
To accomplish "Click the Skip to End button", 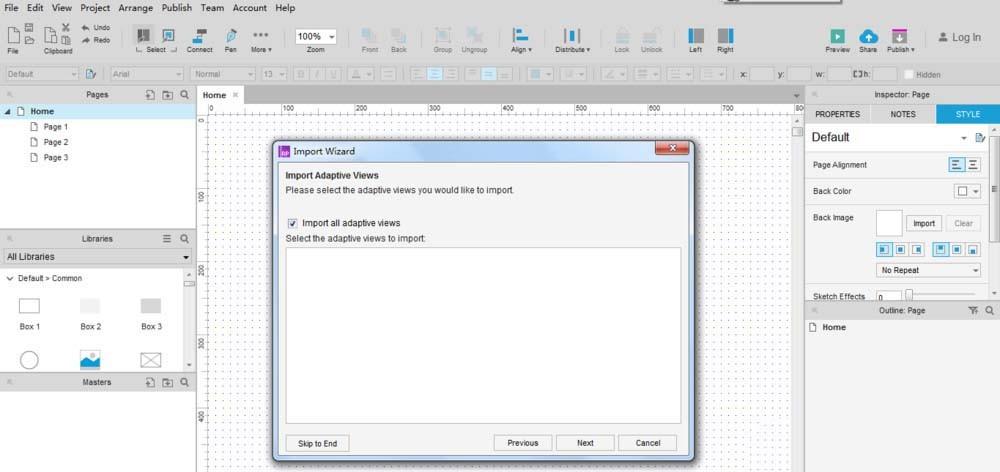I will [x=317, y=443].
